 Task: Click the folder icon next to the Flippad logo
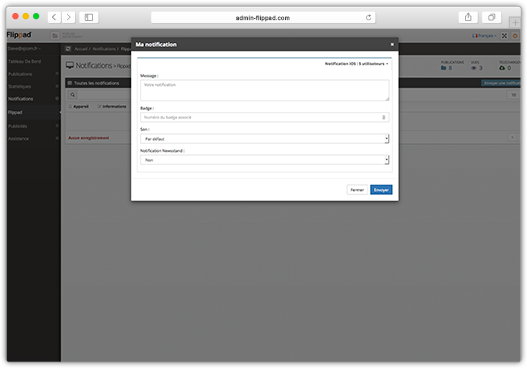click(55, 35)
